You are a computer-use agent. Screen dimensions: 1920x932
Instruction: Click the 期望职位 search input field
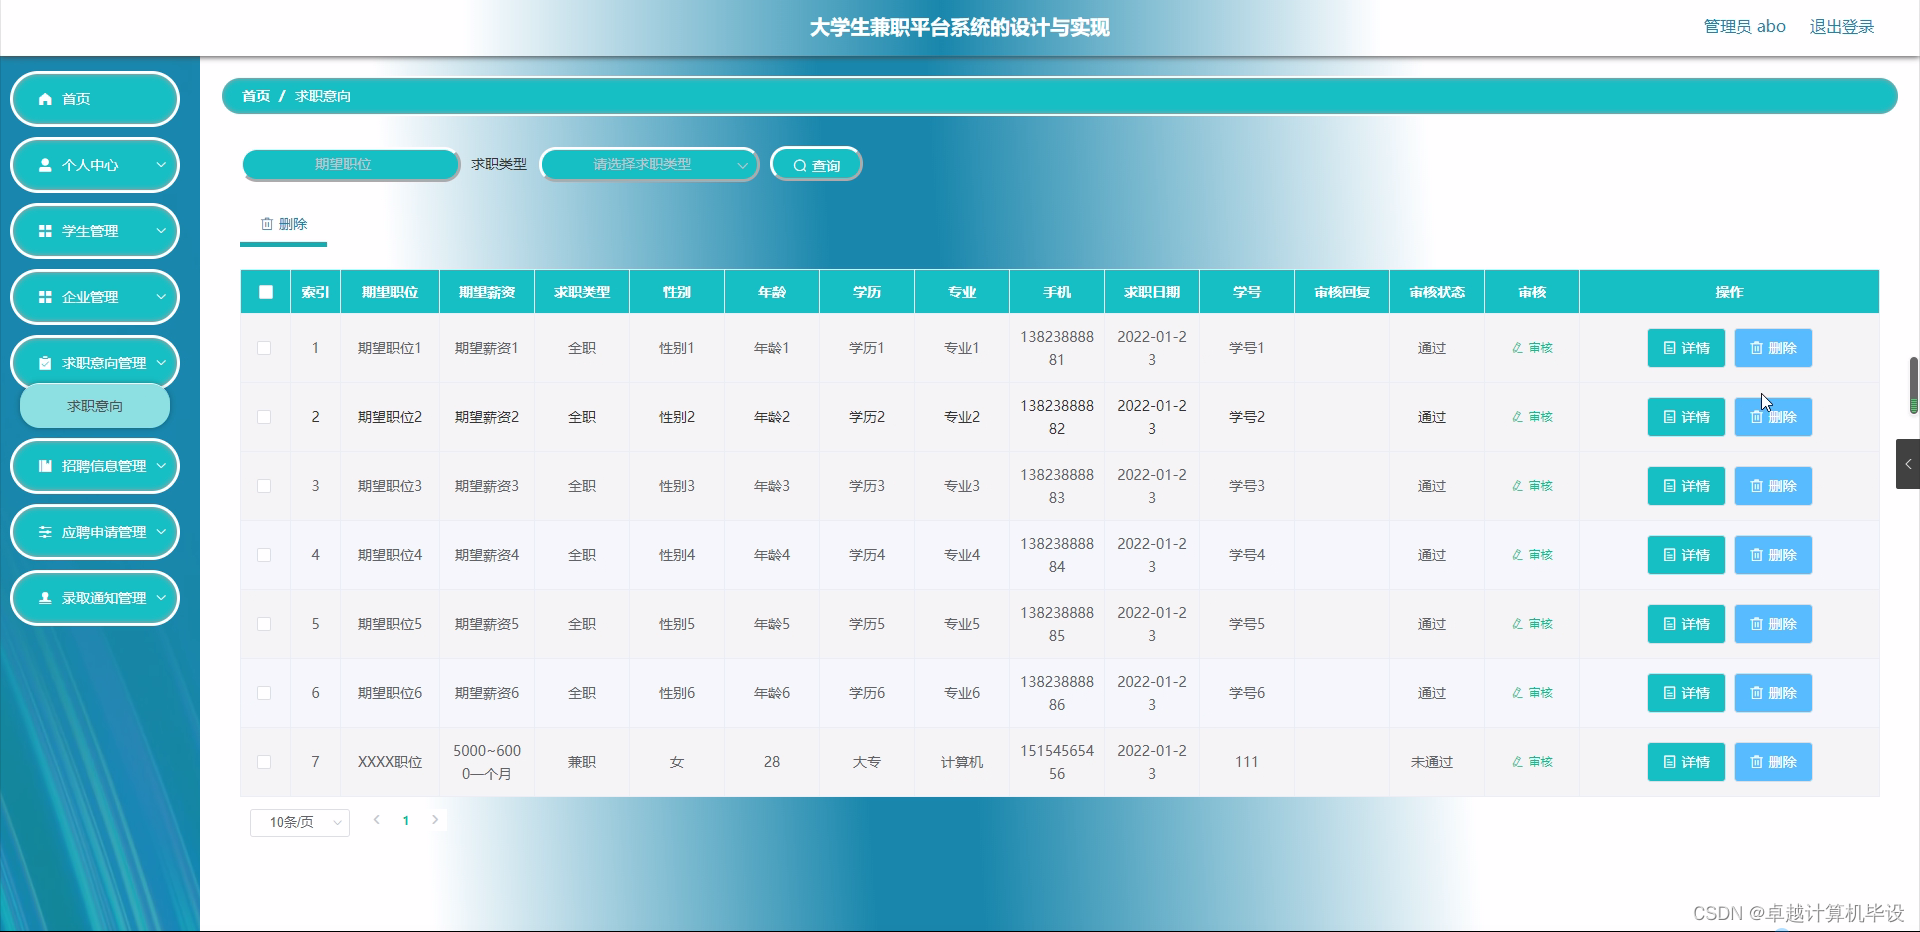point(350,164)
